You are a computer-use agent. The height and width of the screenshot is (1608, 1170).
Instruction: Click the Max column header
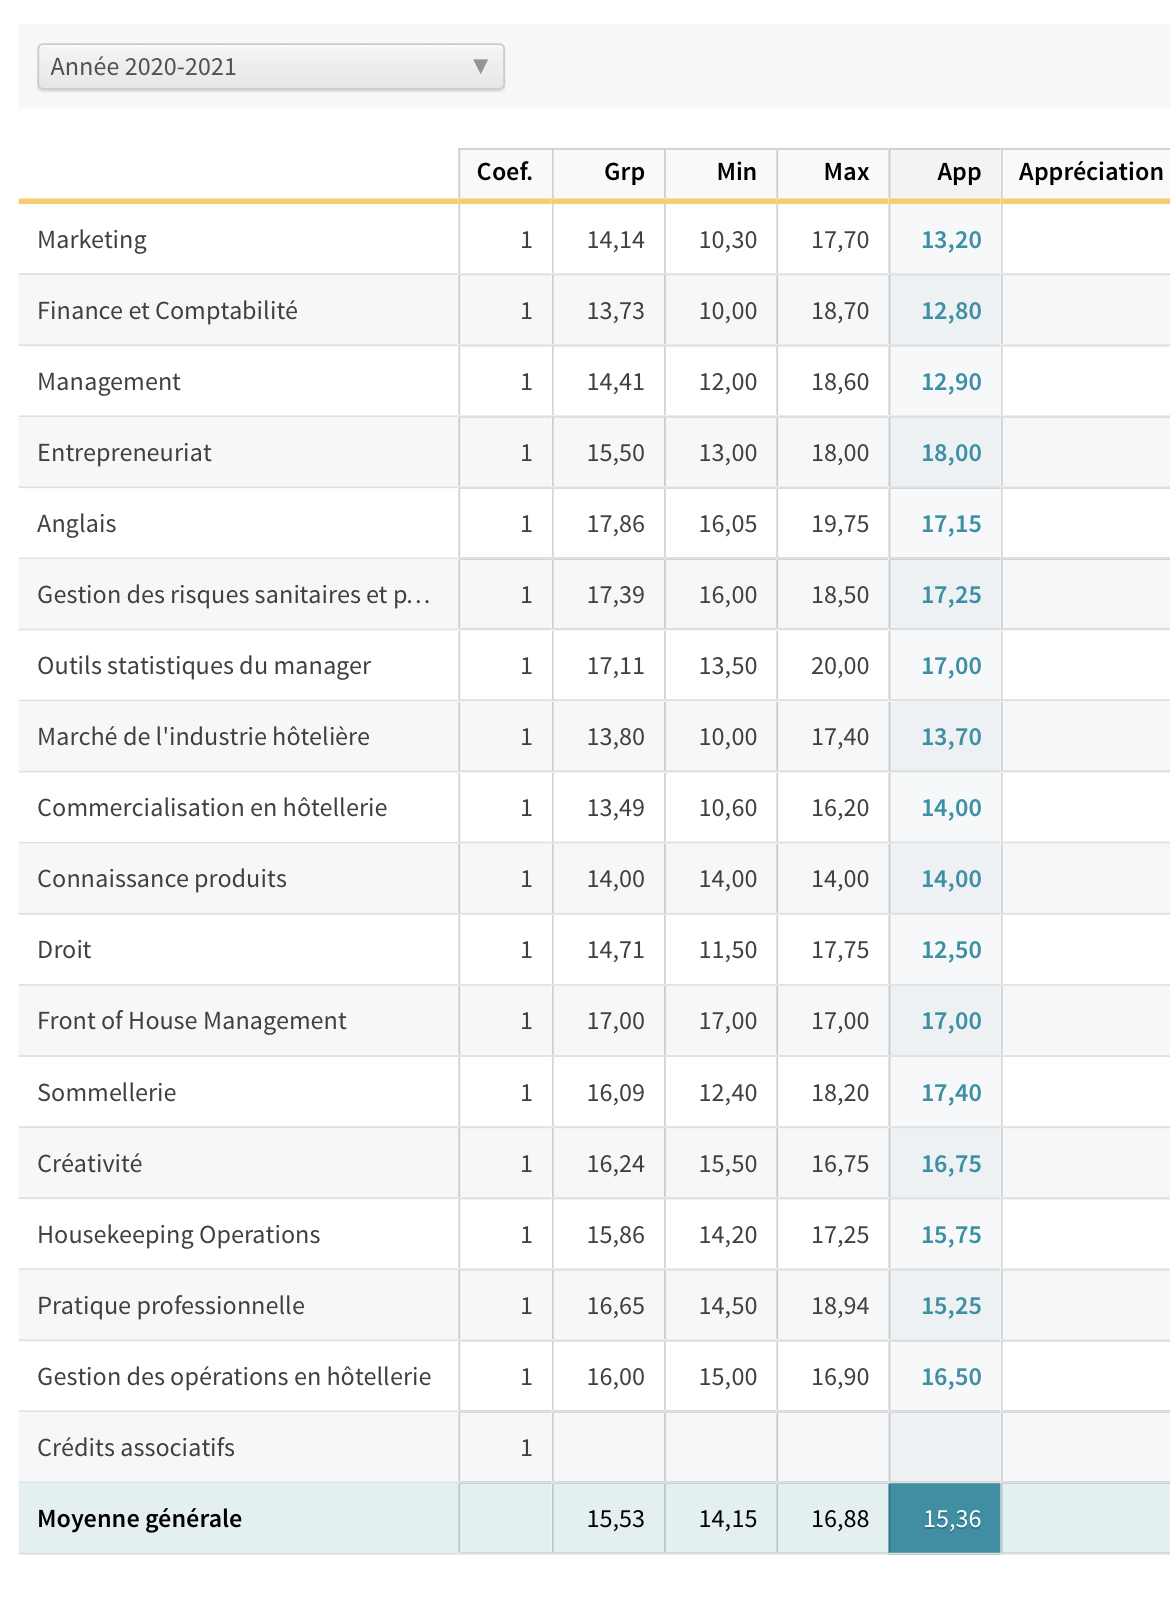pyautogui.click(x=846, y=172)
